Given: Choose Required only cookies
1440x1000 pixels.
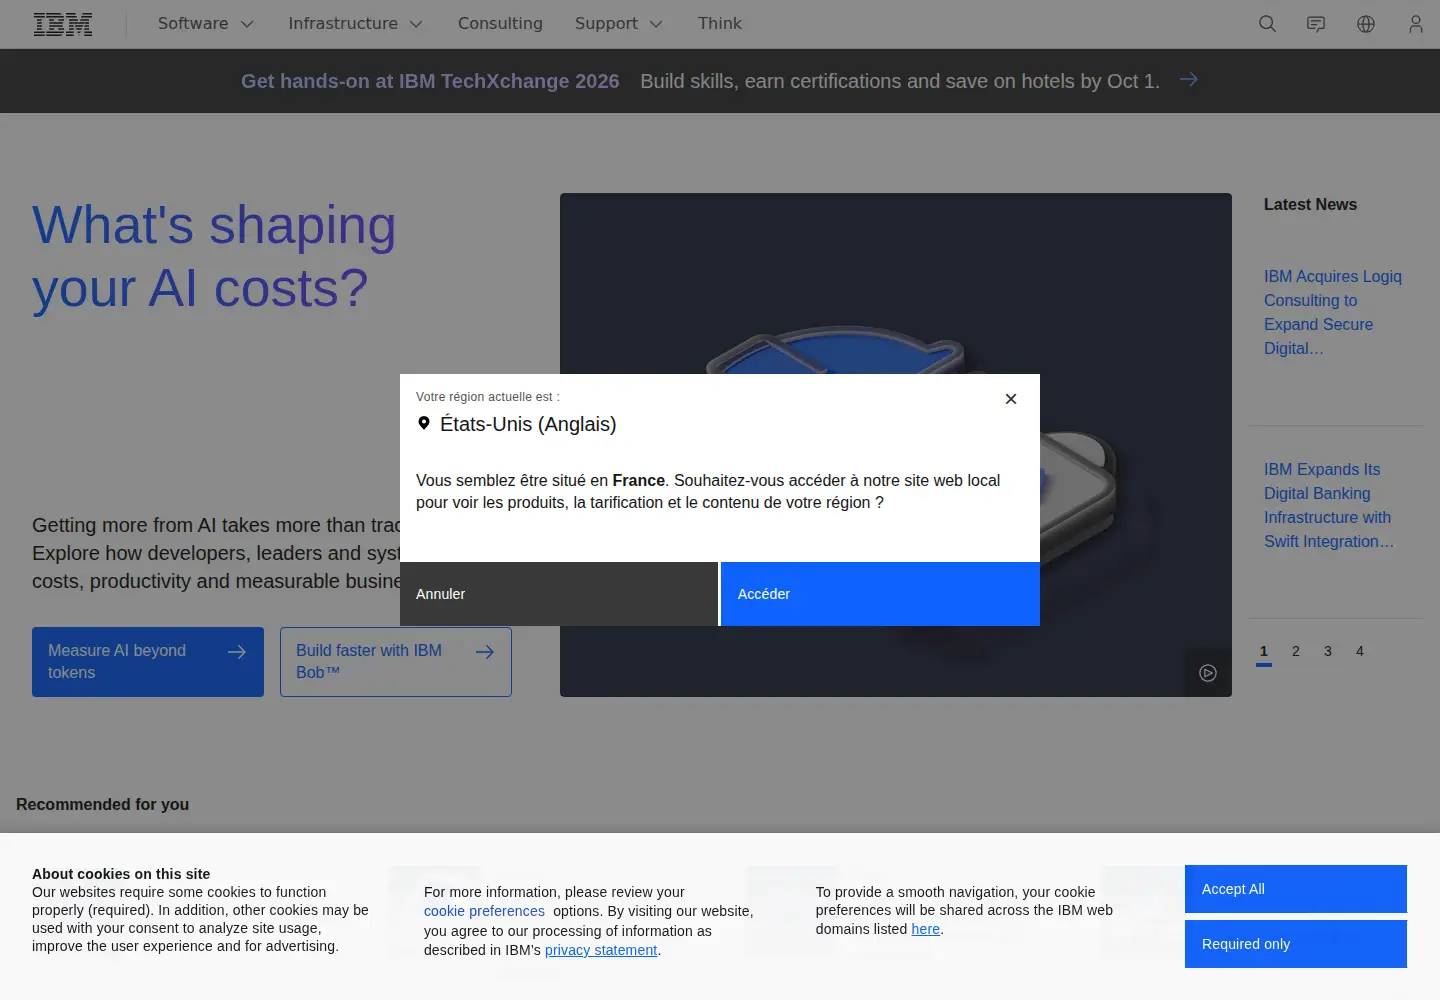Looking at the screenshot, I should tap(1296, 944).
